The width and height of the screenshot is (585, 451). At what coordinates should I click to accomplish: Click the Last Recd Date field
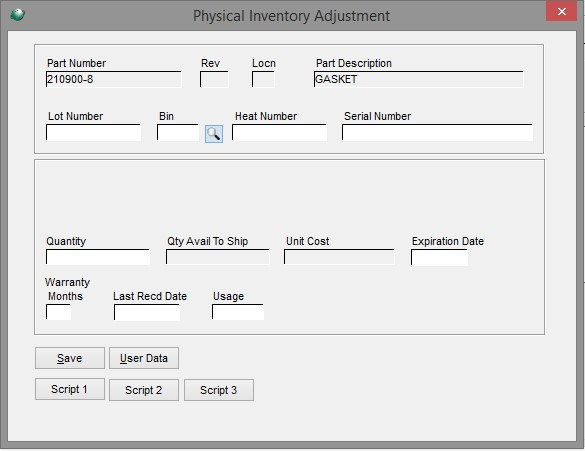click(147, 312)
